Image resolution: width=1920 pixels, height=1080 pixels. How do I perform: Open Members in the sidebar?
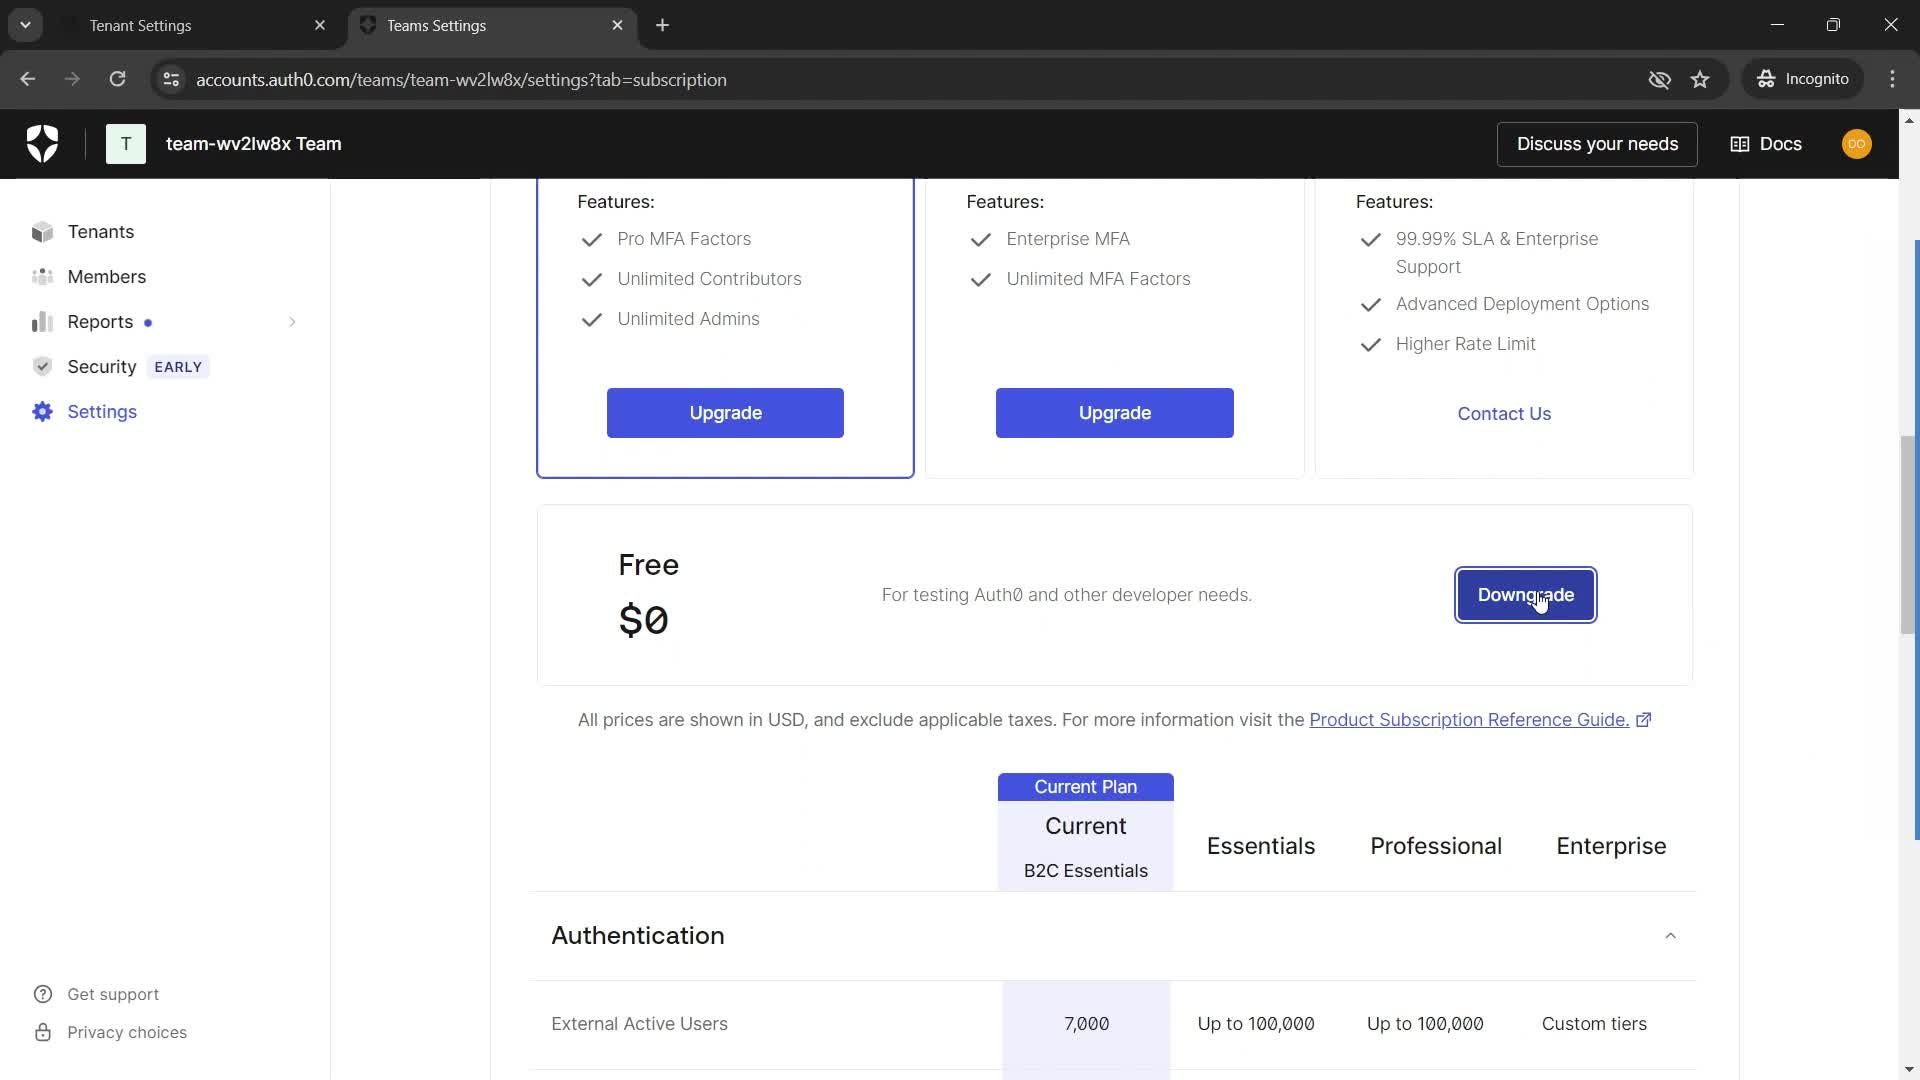point(106,277)
